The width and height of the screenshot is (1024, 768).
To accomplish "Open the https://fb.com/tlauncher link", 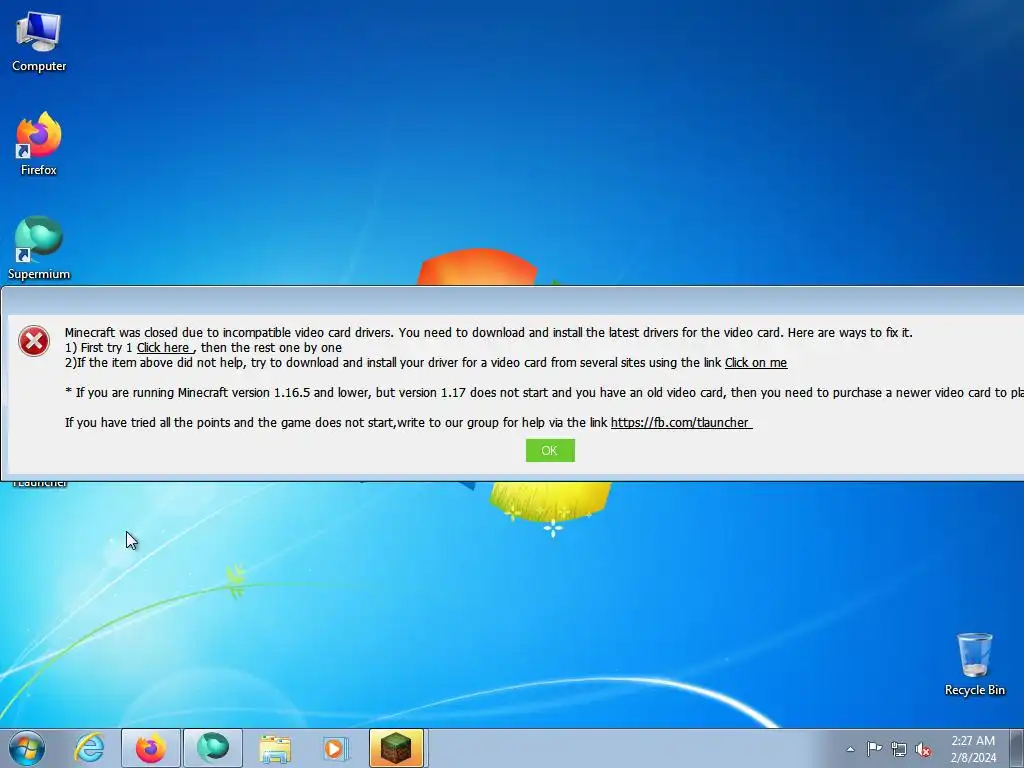I will click(x=680, y=423).
